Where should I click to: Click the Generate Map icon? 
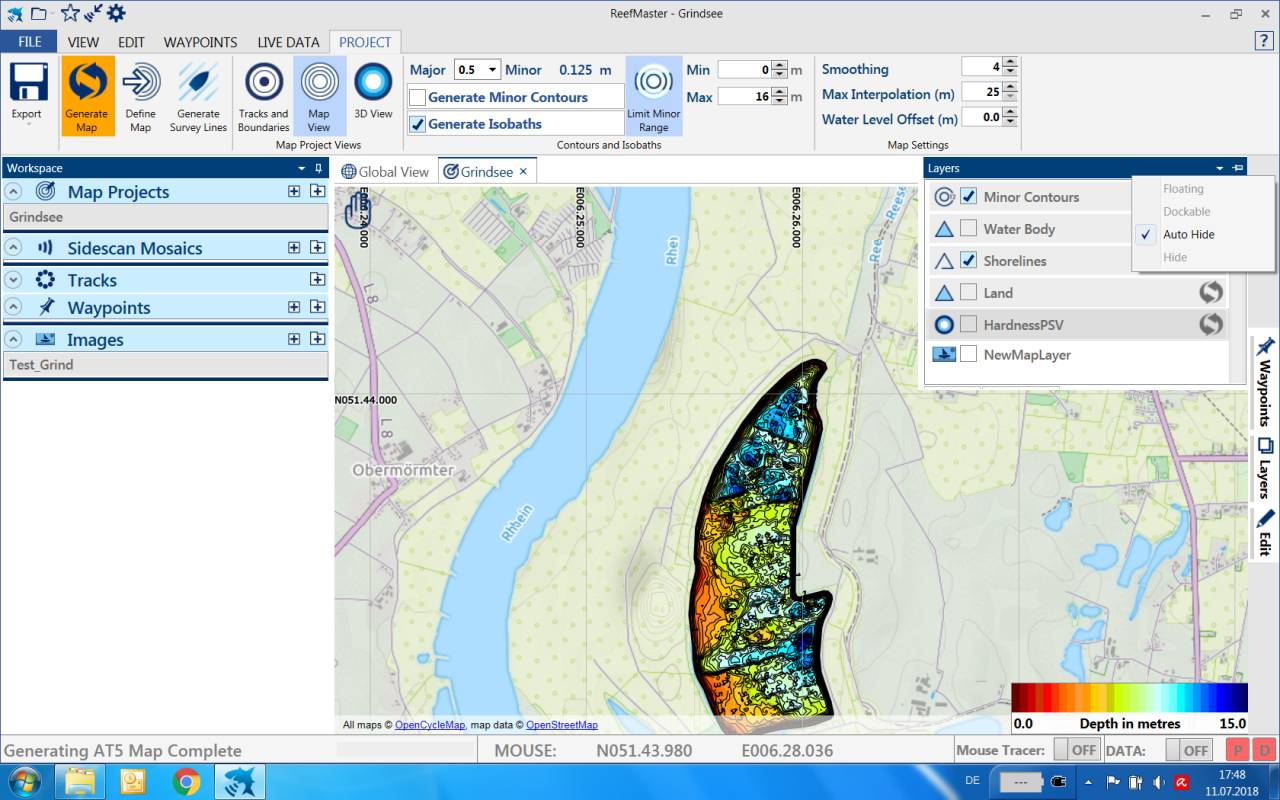87,82
